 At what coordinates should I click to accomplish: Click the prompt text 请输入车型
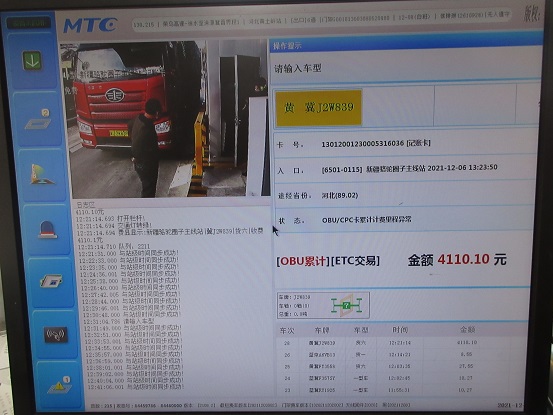298,68
